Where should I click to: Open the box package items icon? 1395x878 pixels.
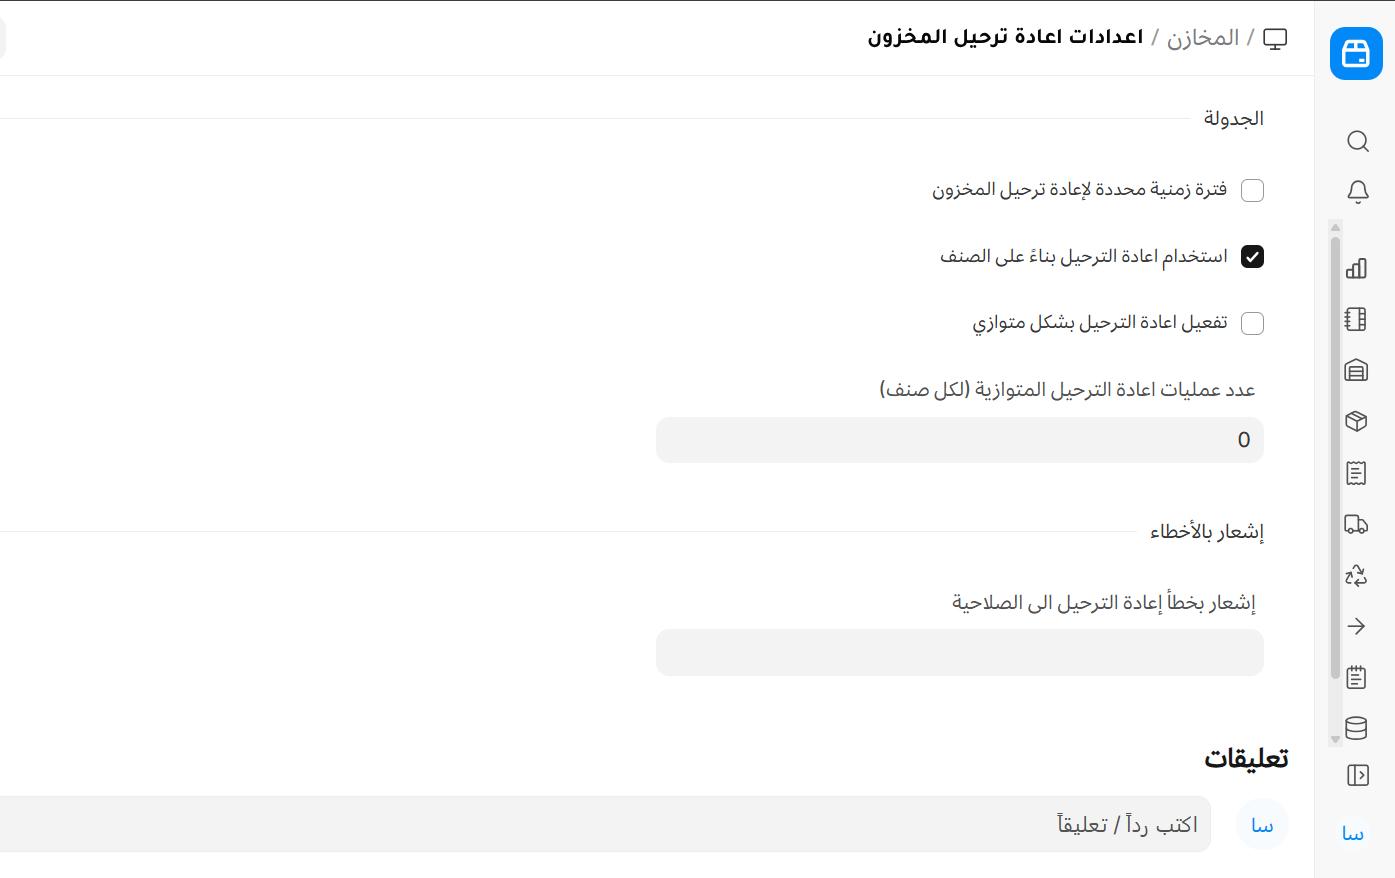1356,421
